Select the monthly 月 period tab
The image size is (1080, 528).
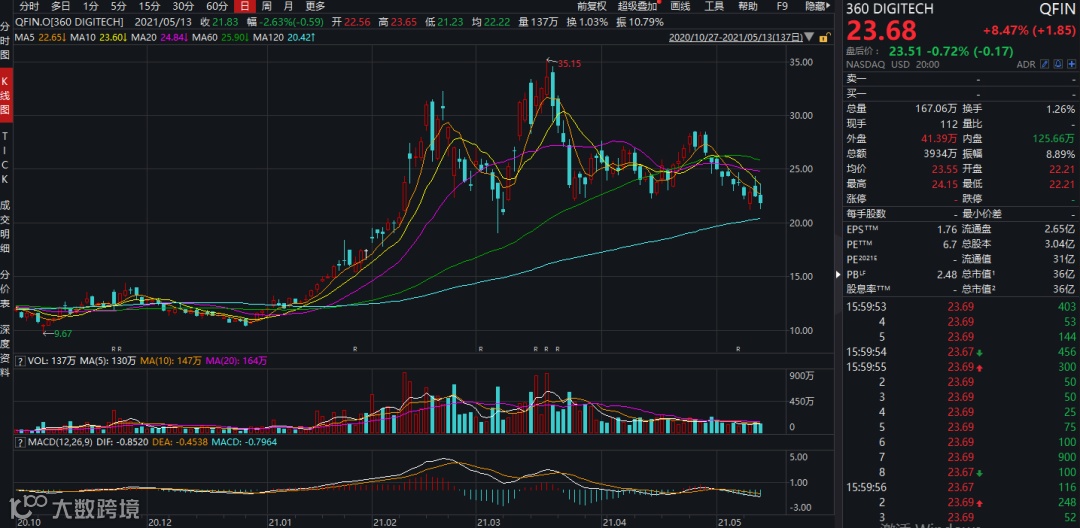click(x=287, y=7)
